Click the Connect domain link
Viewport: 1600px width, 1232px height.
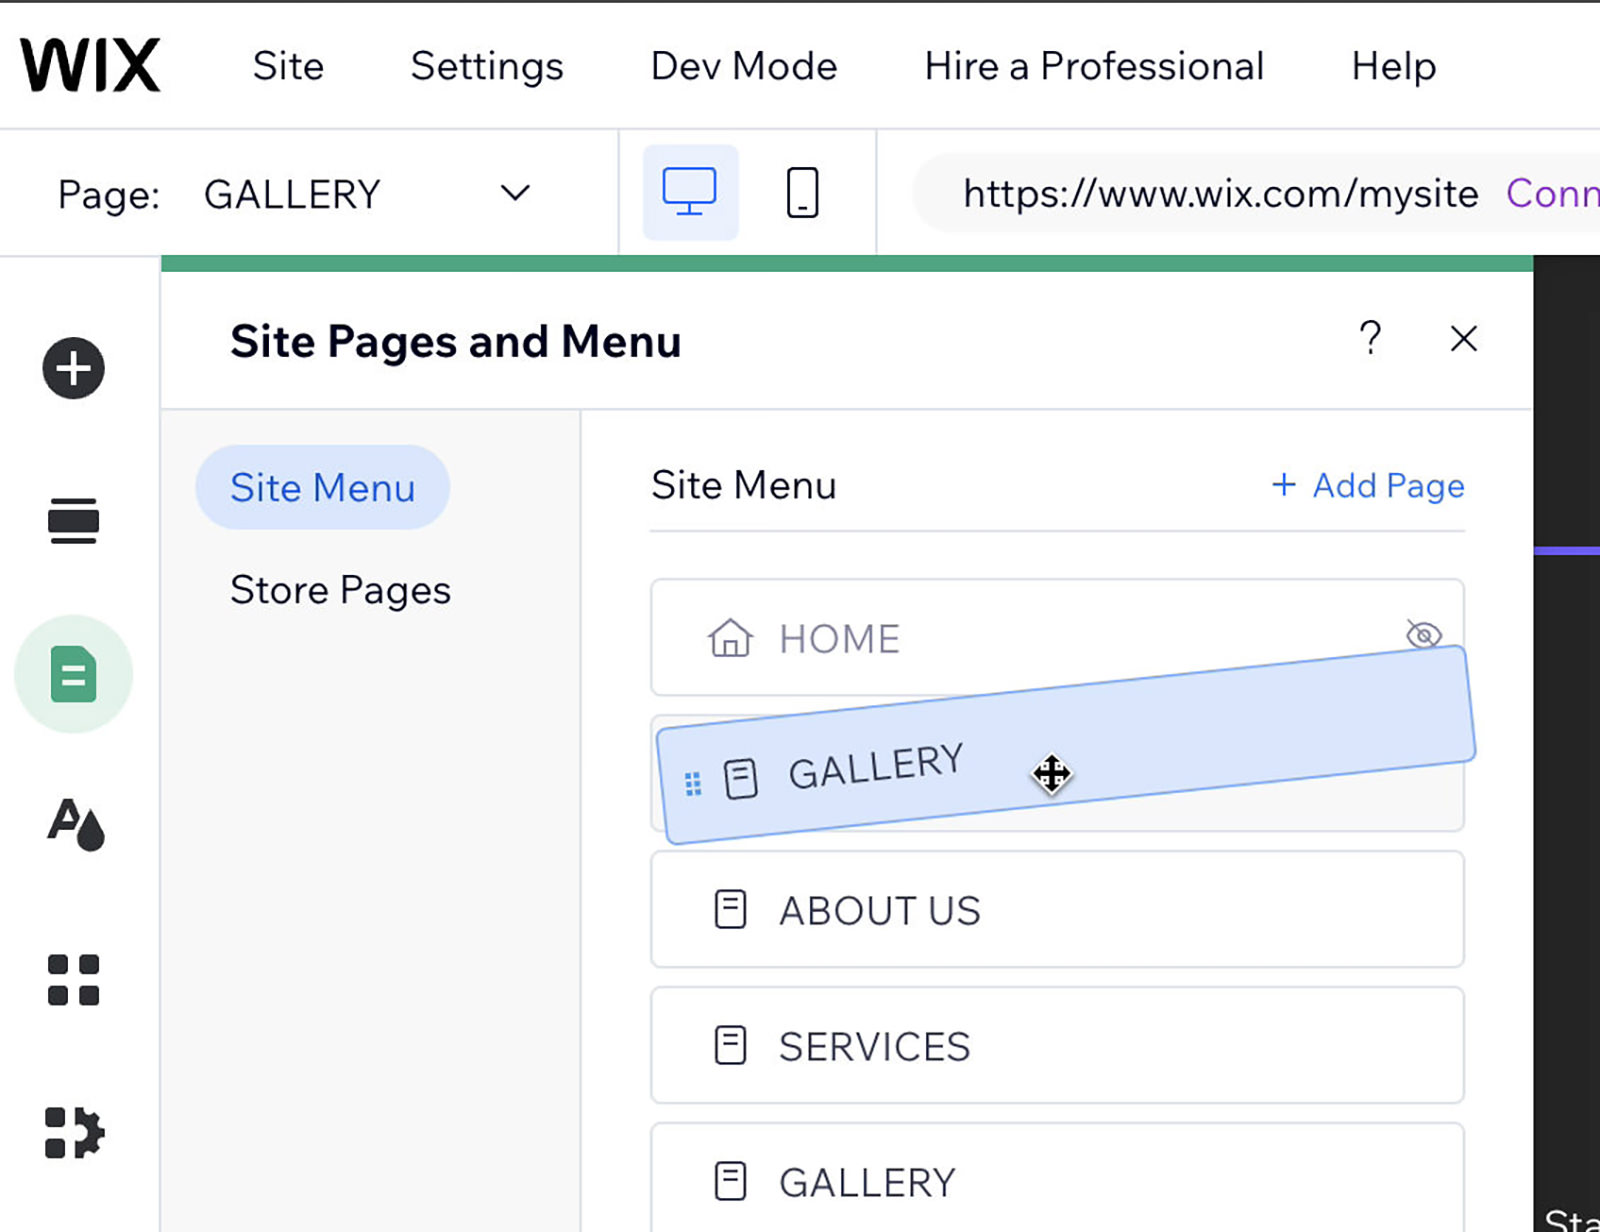(x=1552, y=193)
